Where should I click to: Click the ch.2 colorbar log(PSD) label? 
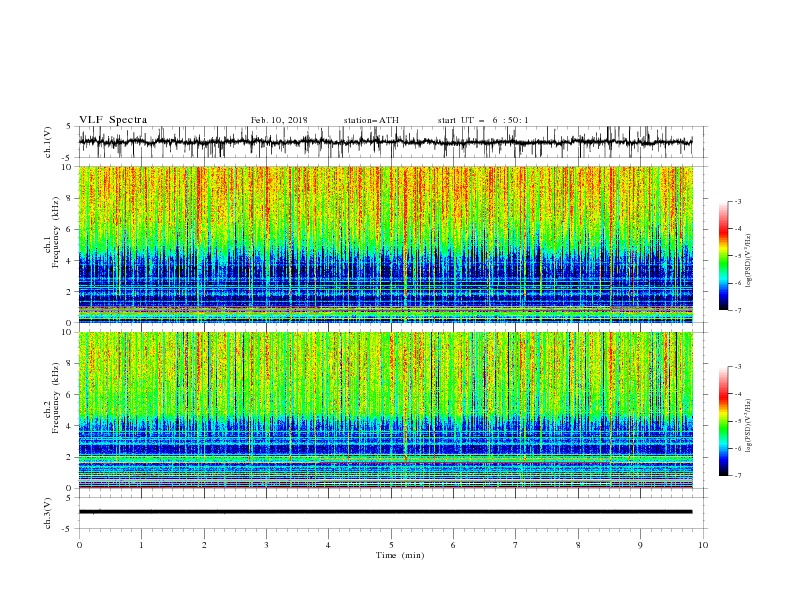click(x=748, y=425)
